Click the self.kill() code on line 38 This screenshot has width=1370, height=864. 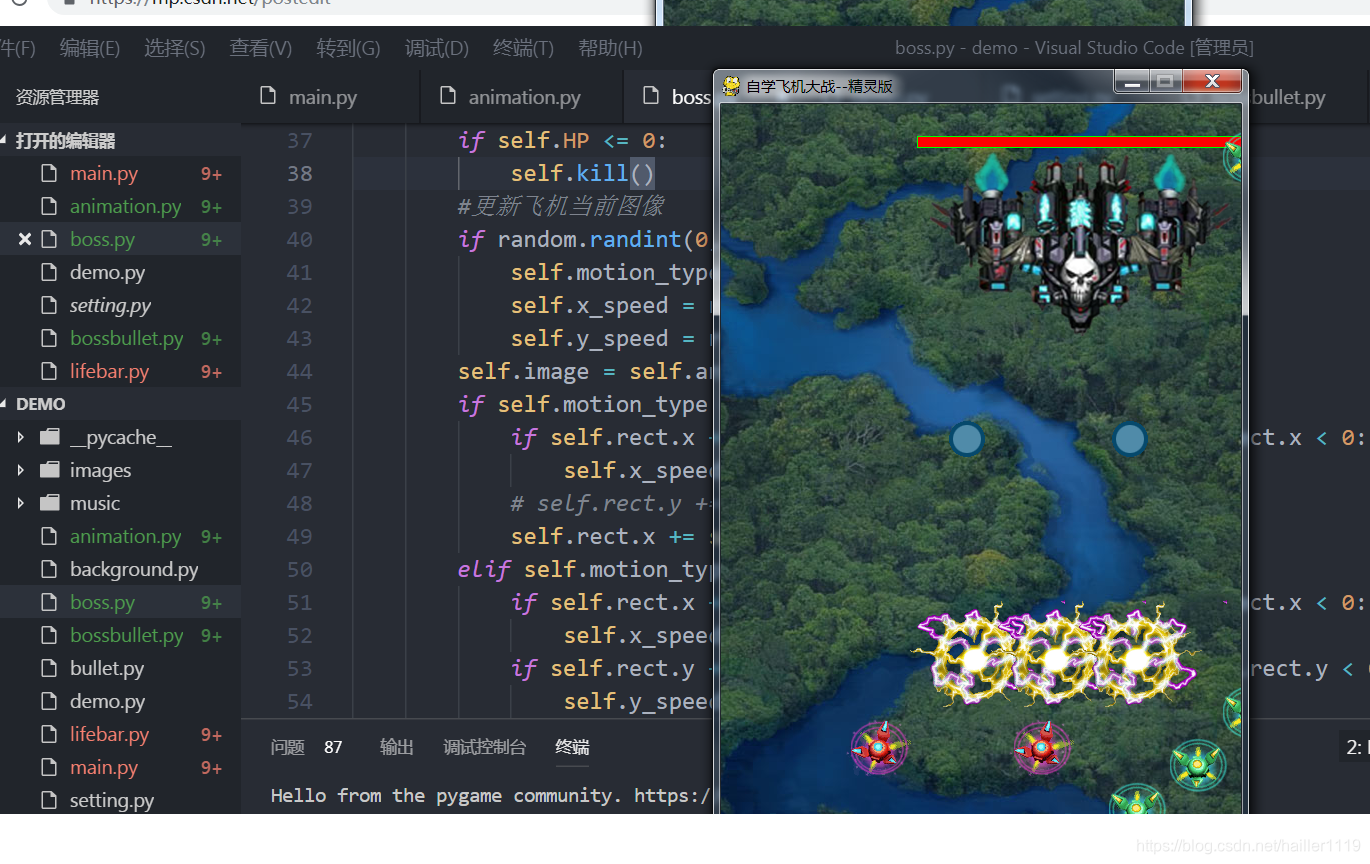pyautogui.click(x=582, y=173)
